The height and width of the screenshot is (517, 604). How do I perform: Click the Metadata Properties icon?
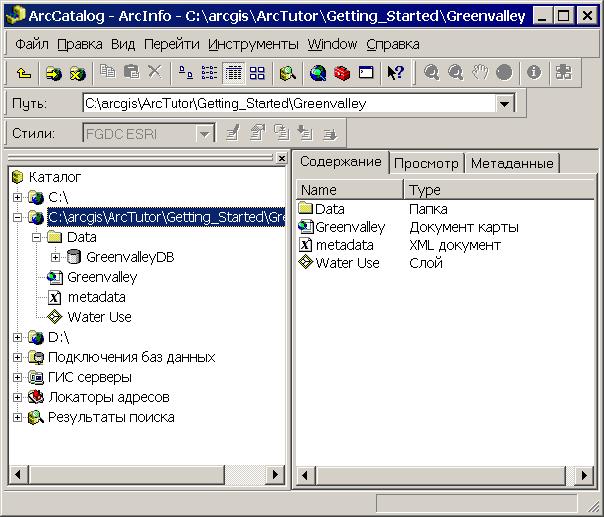(257, 133)
